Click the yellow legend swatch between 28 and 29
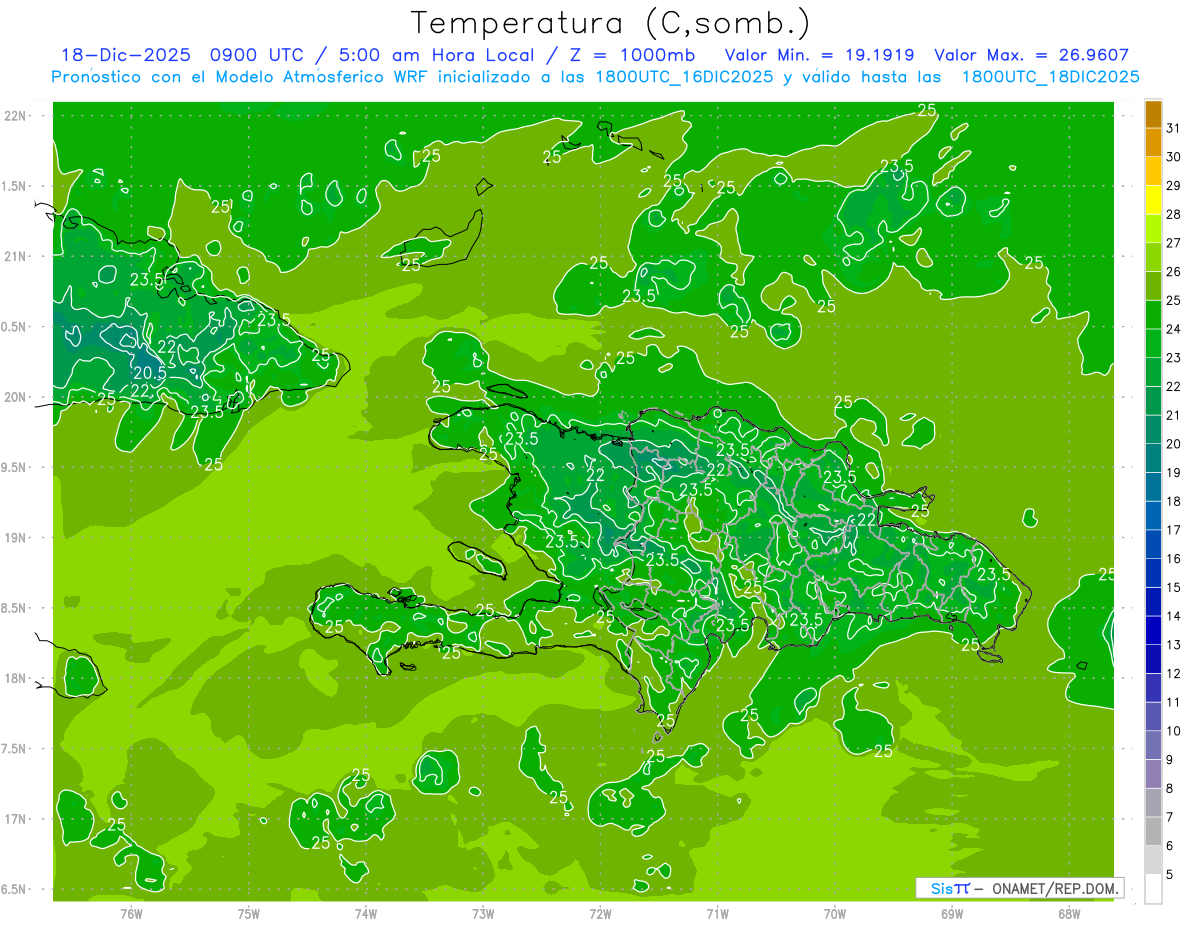The height and width of the screenshot is (927, 1200). click(x=1153, y=199)
